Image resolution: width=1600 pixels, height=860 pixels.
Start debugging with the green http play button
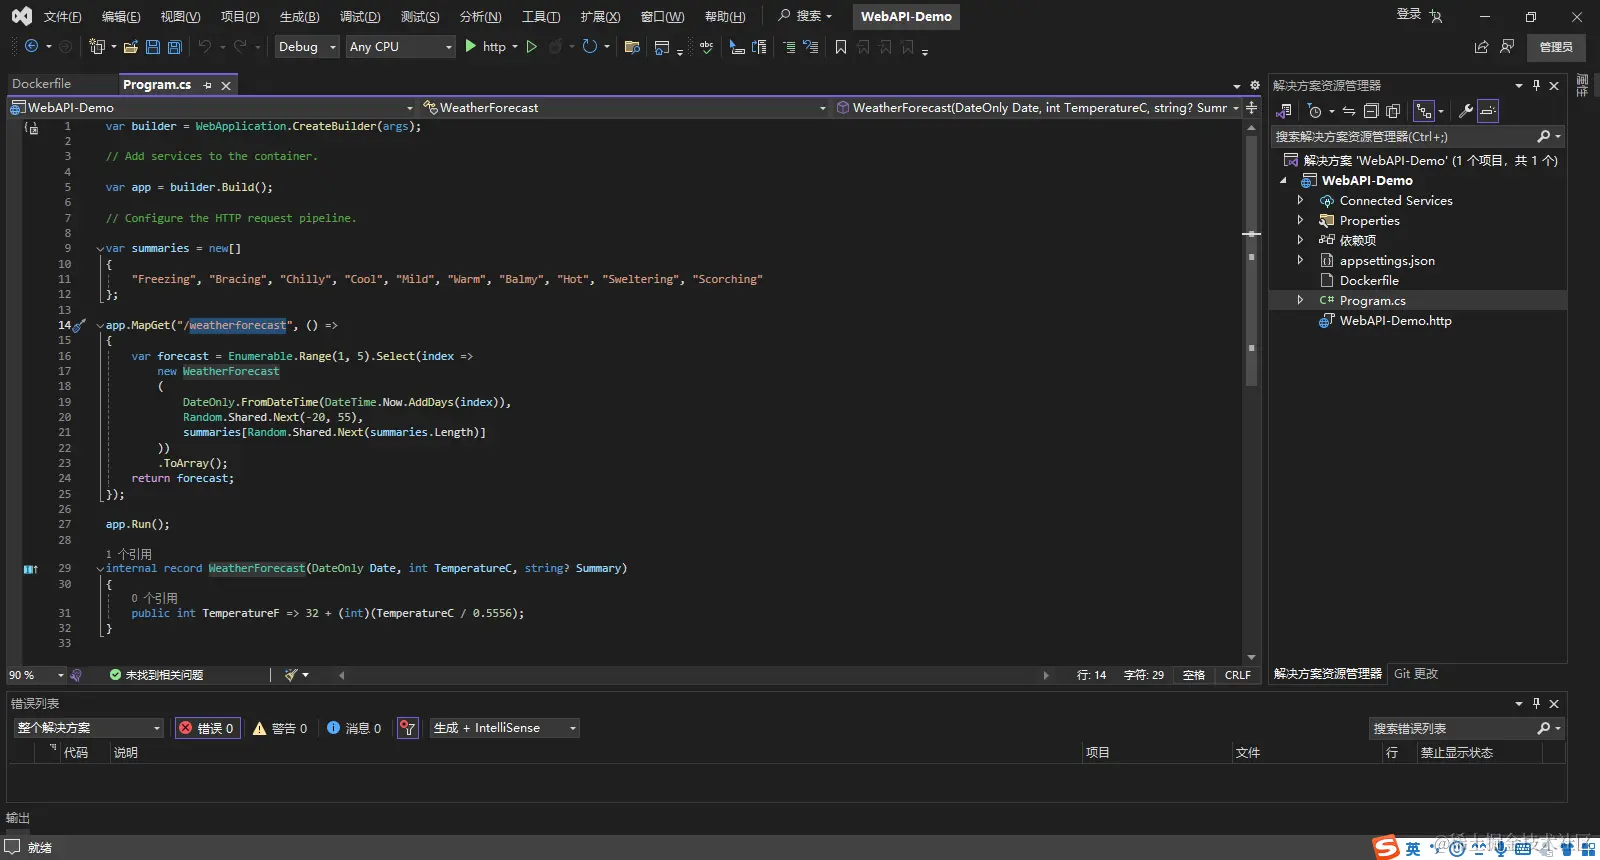click(471, 46)
